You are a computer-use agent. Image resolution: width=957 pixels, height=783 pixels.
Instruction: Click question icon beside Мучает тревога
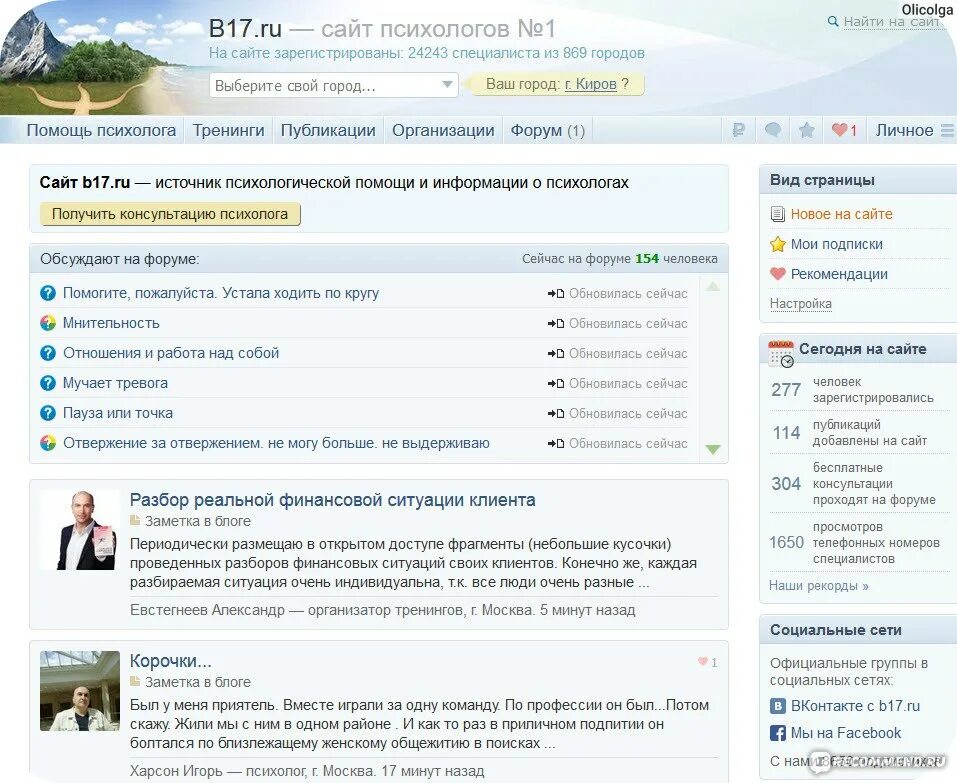(x=48, y=383)
